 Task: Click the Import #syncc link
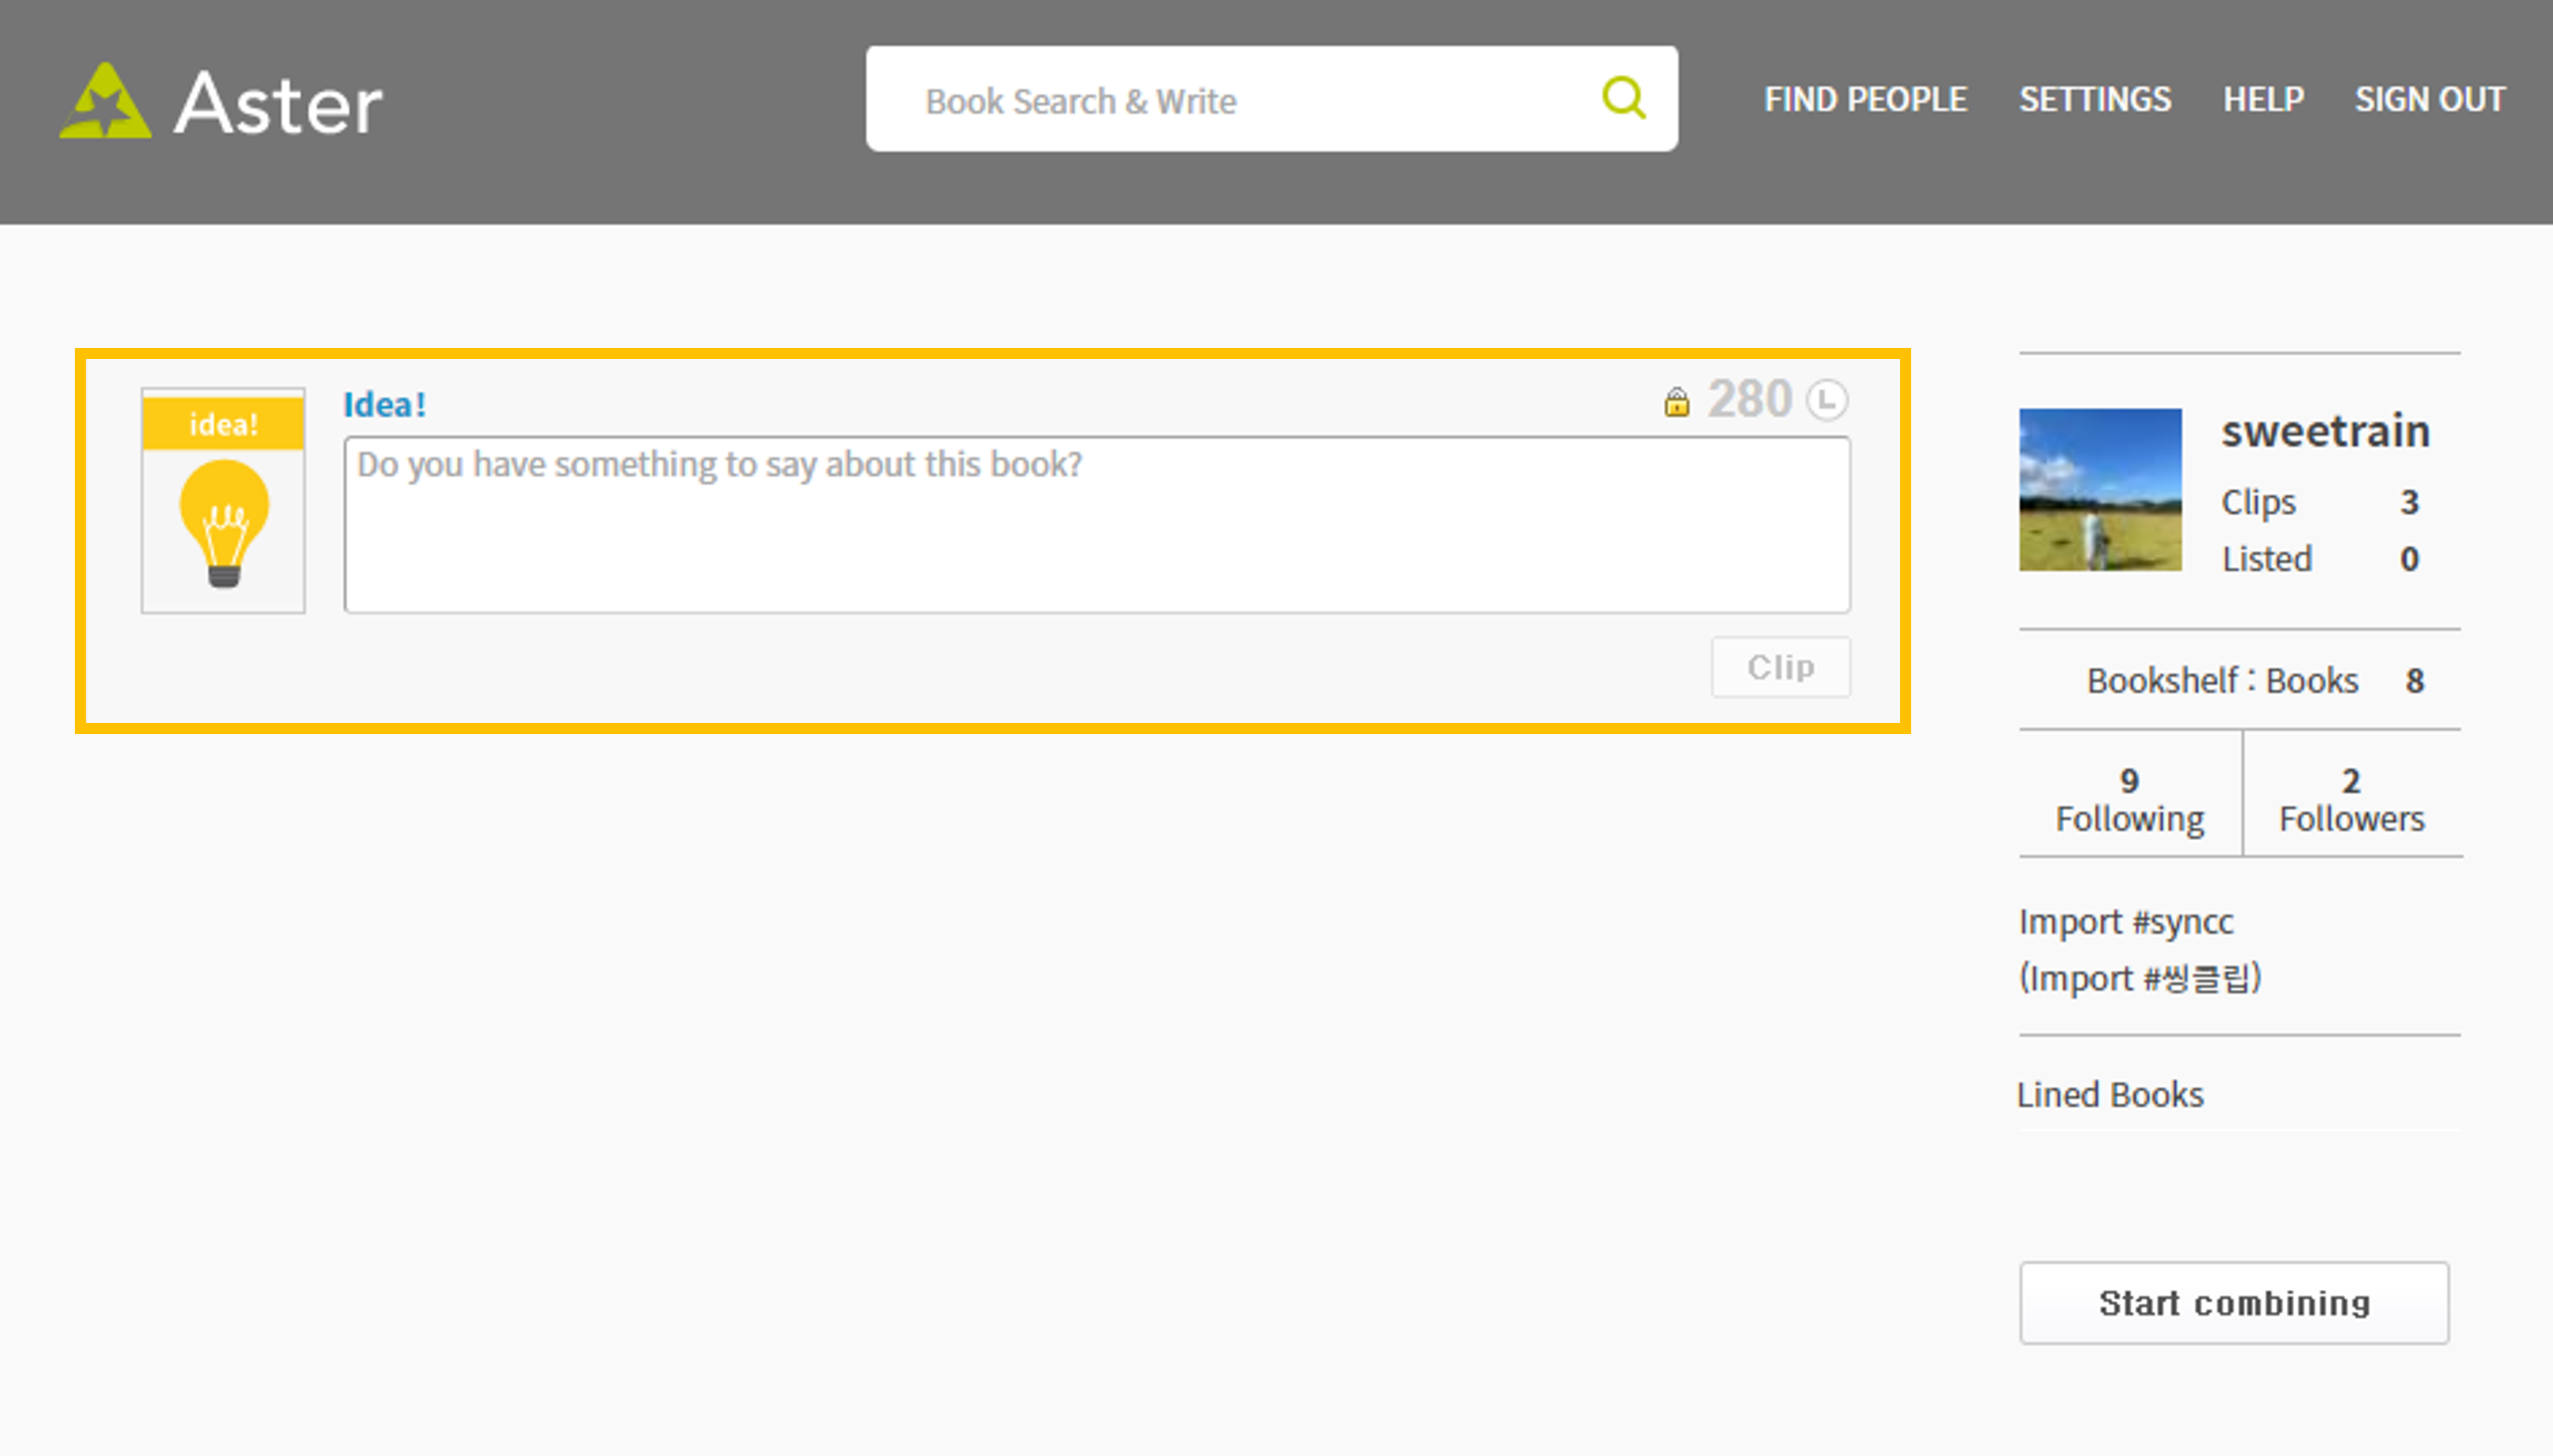pos(2125,922)
